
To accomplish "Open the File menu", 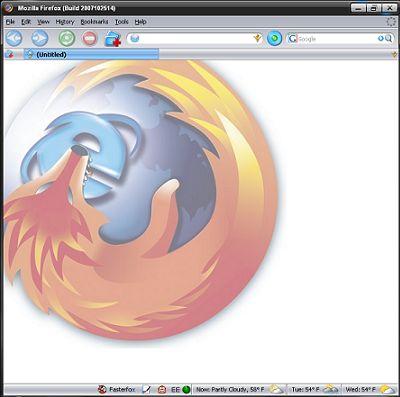I will coord(10,22).
